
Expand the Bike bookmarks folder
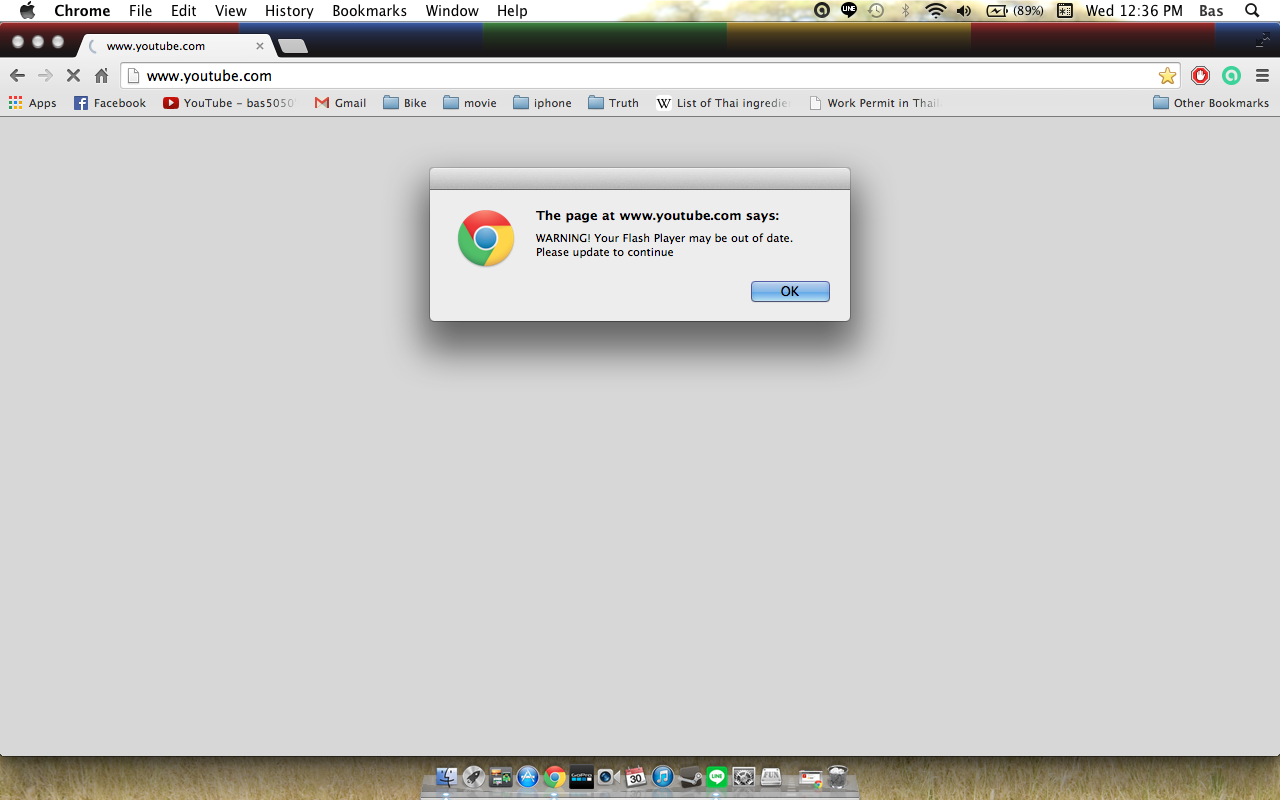[x=405, y=103]
